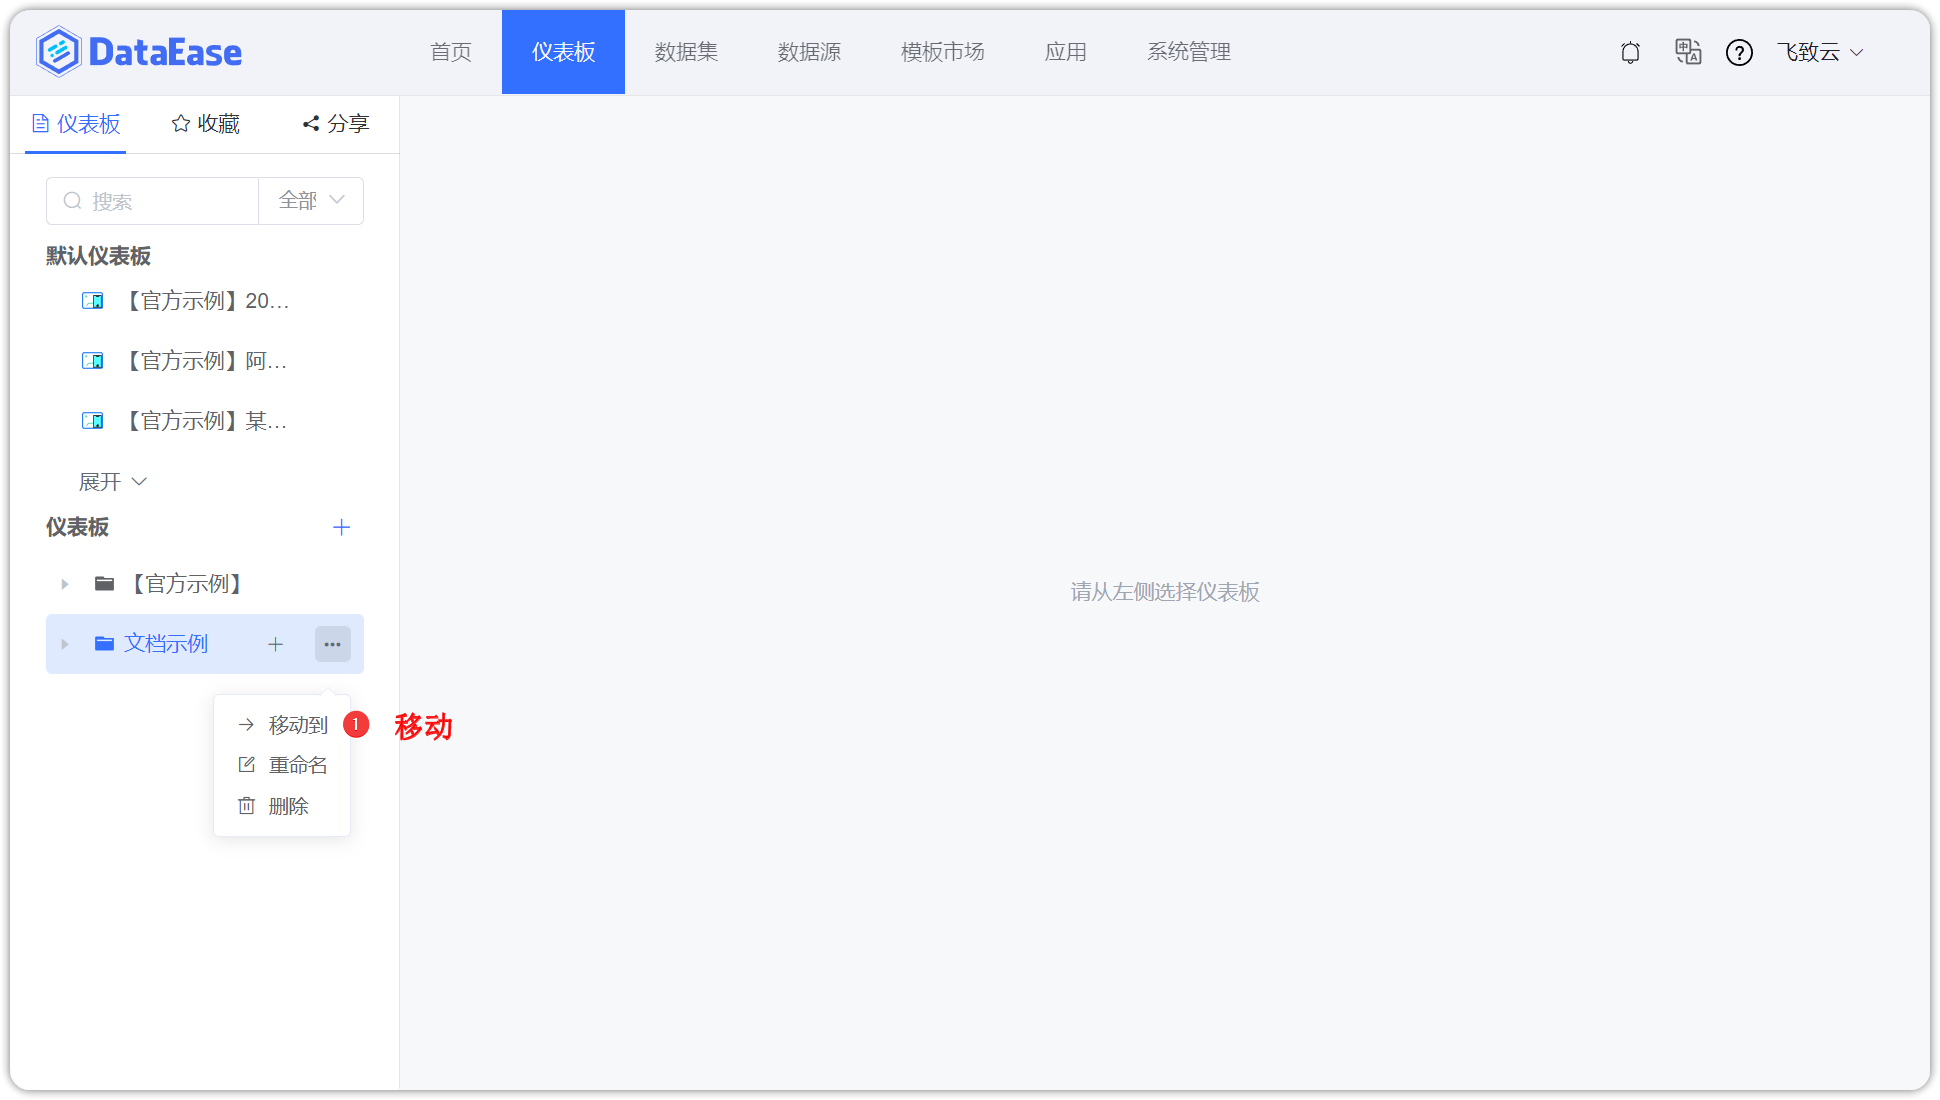Click the translation language icon
1940x1100 pixels.
click(1688, 52)
